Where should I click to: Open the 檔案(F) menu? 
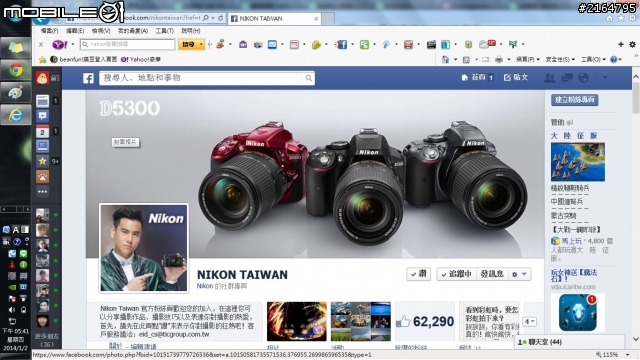coord(49,31)
